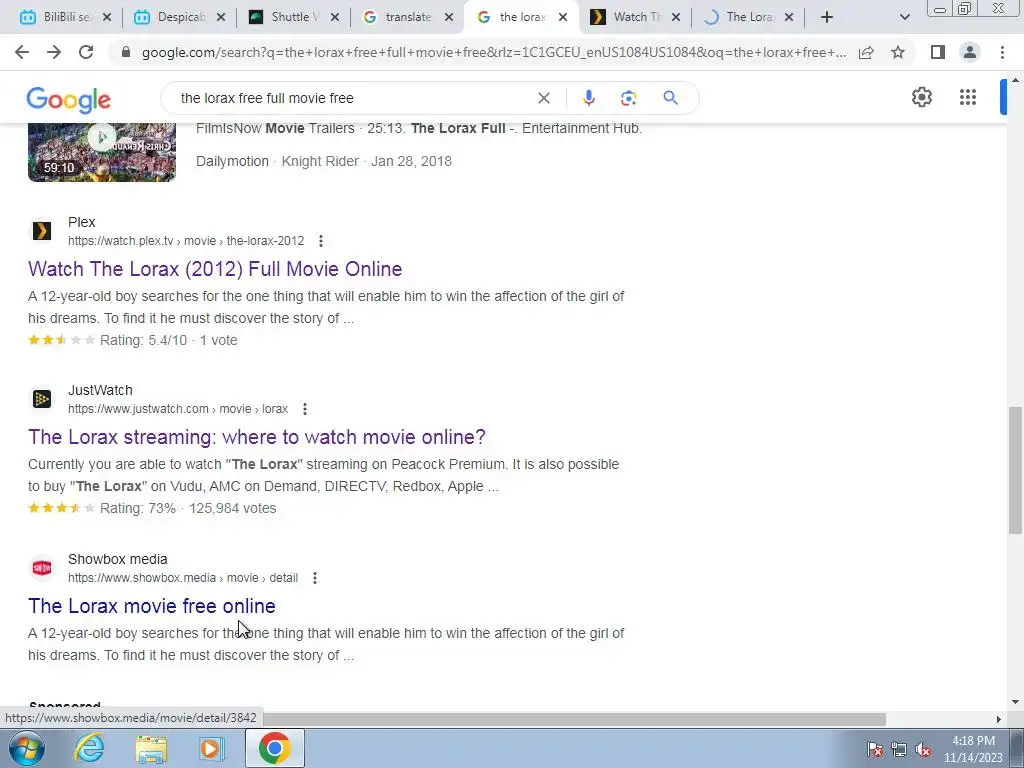Screen dimensions: 1024x768
Task: Launch Internet Explorer from taskbar
Action: coord(89,748)
